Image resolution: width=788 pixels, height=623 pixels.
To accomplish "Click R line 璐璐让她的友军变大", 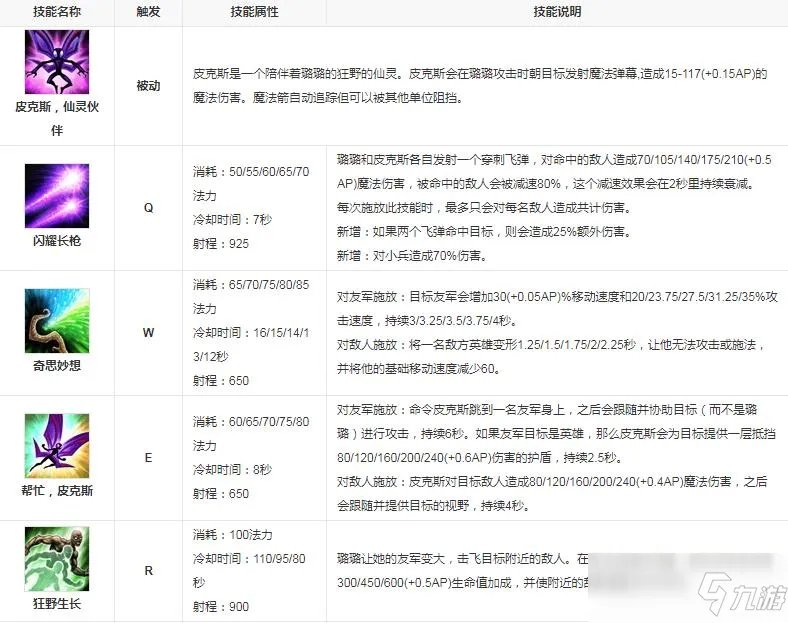I will pos(462,559).
